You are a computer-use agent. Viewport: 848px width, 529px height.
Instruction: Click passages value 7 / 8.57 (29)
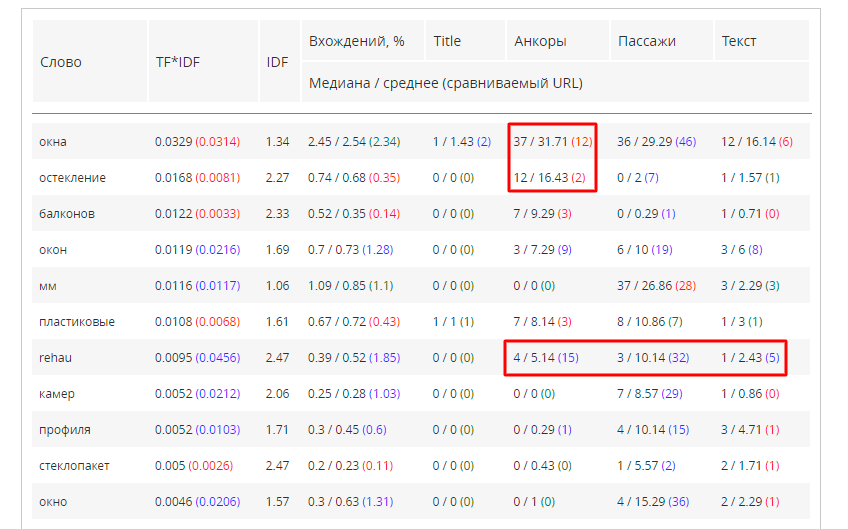tap(650, 394)
